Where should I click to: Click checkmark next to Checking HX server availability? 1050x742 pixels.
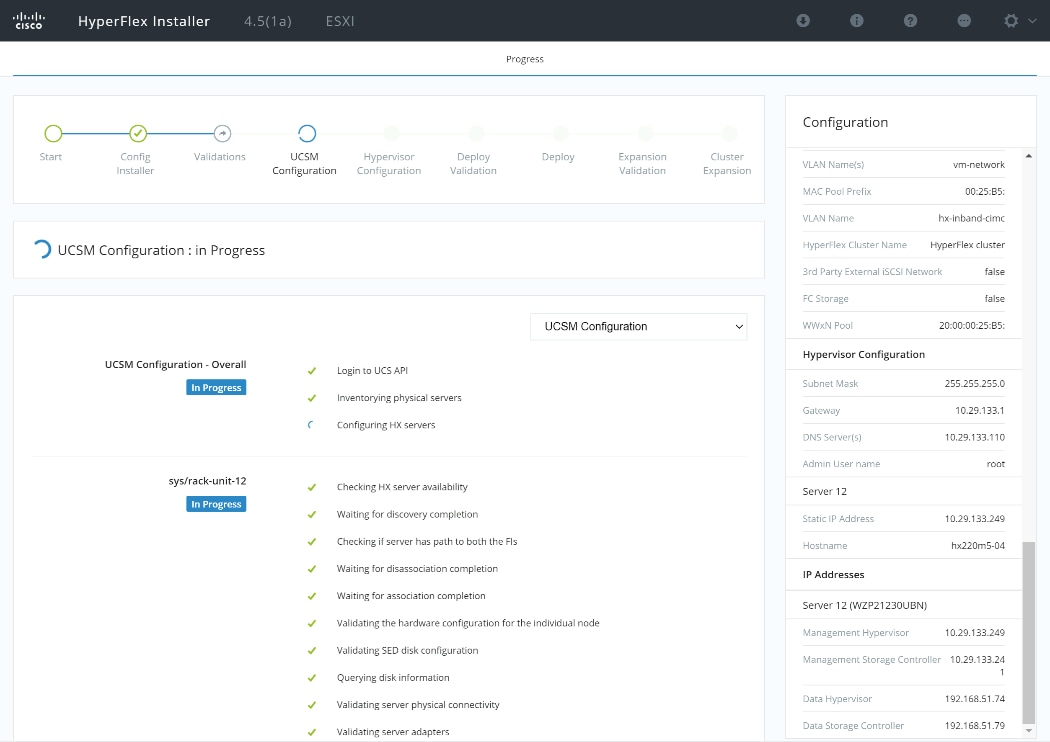pos(311,487)
